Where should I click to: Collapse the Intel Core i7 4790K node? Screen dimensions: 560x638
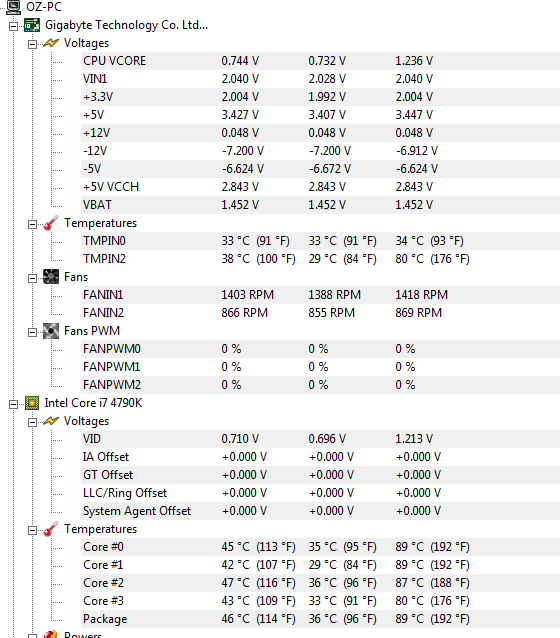(x=13, y=404)
